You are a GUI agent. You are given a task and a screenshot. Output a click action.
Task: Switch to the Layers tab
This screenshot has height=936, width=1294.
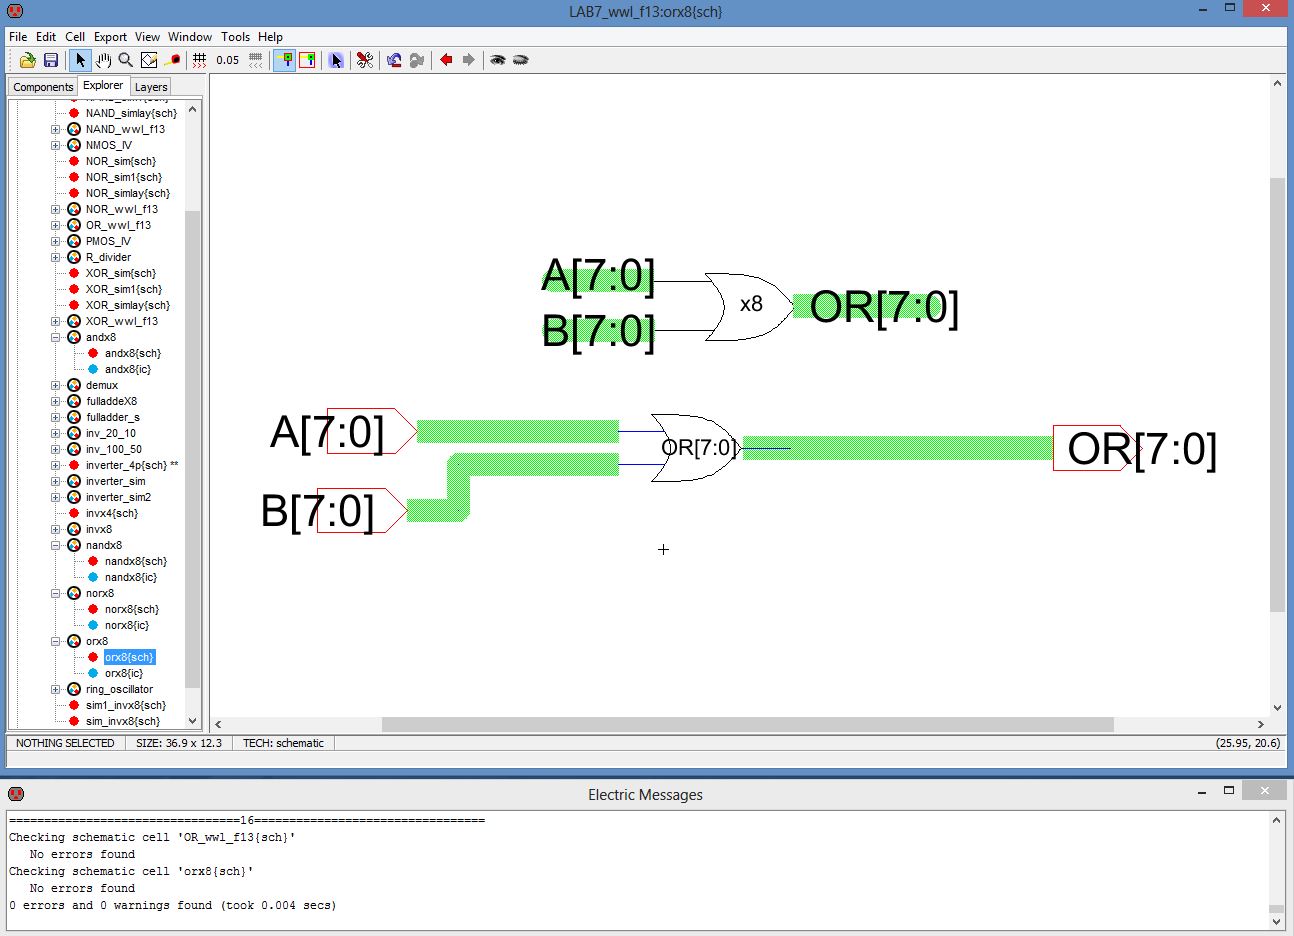(151, 87)
